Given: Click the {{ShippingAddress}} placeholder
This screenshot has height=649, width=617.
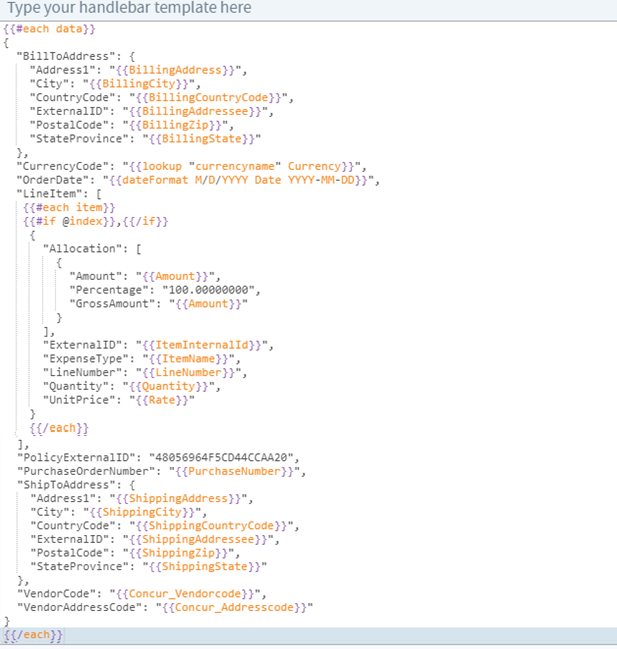Looking at the screenshot, I should 178,499.
